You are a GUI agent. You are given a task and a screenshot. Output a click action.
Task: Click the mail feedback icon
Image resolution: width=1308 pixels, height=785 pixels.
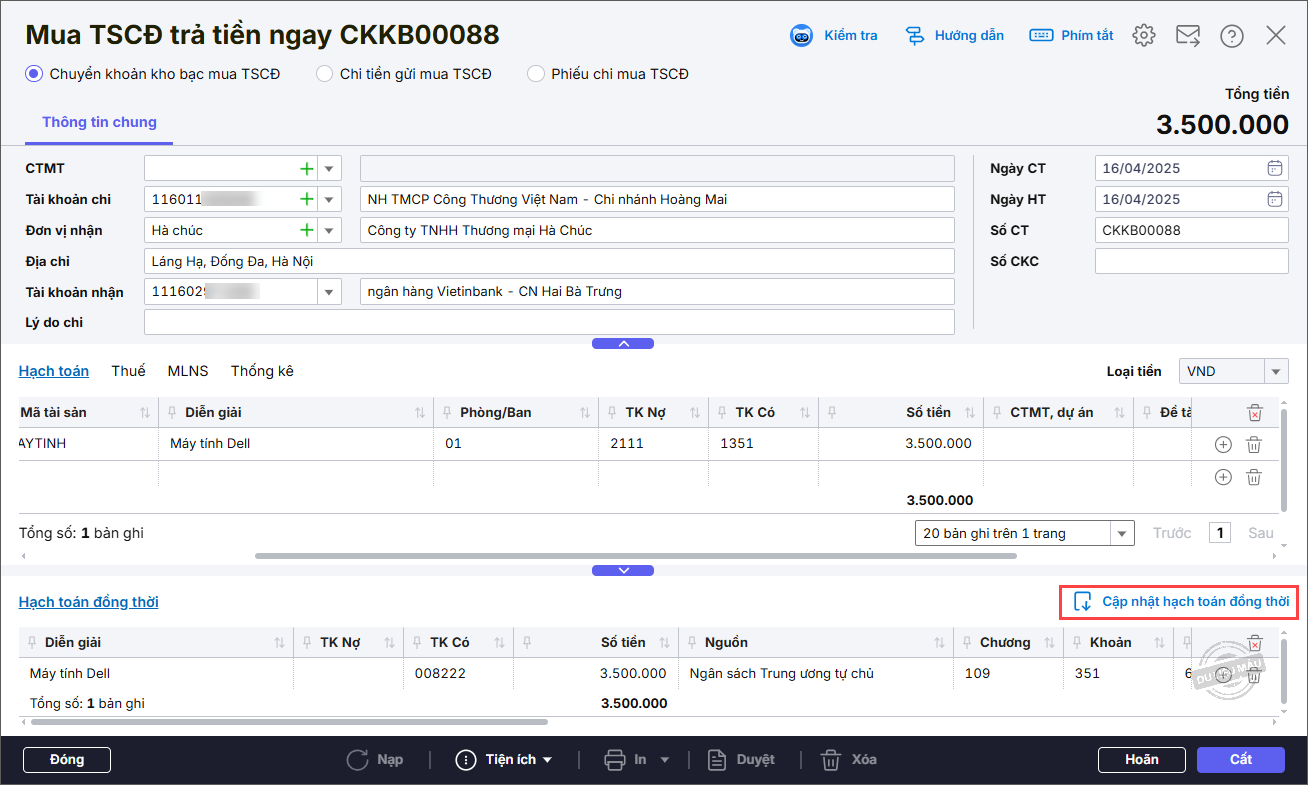coord(1187,36)
